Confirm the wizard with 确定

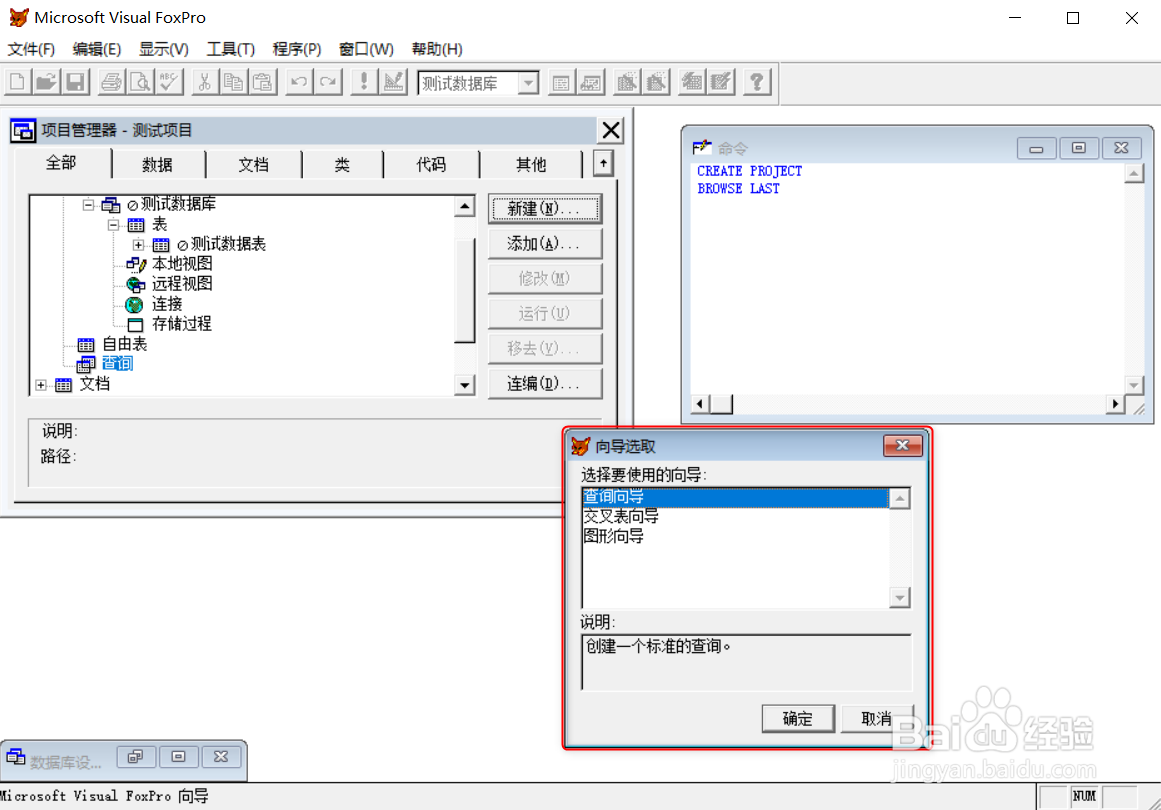point(798,718)
